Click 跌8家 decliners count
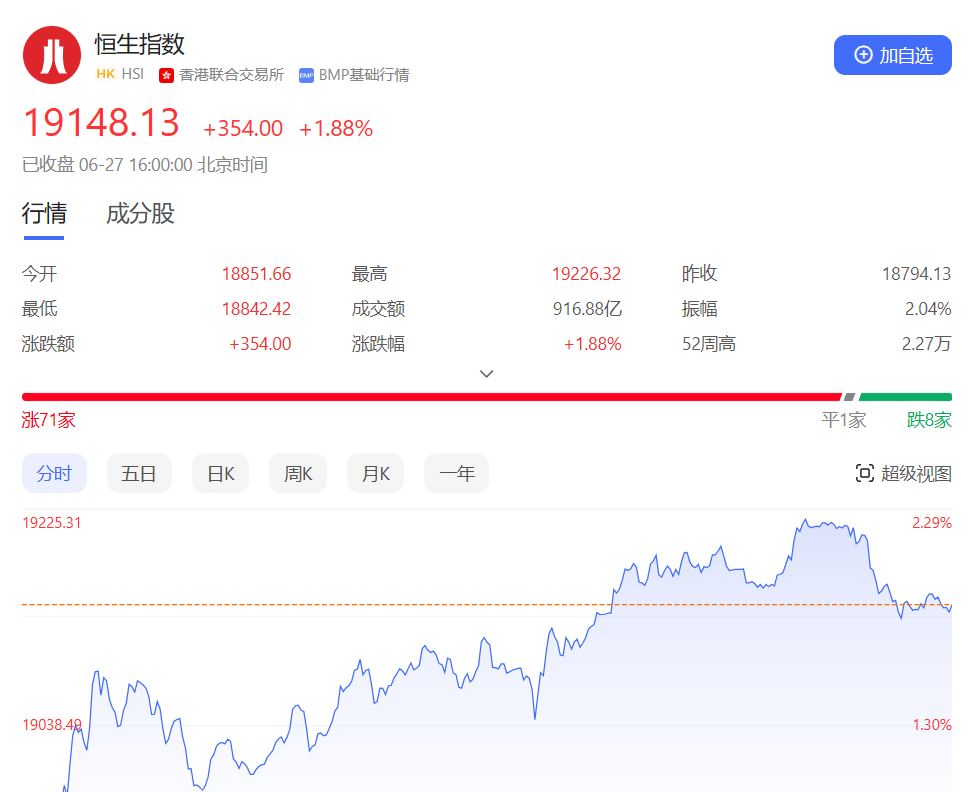Screen dimensions: 977x792 coord(929,420)
